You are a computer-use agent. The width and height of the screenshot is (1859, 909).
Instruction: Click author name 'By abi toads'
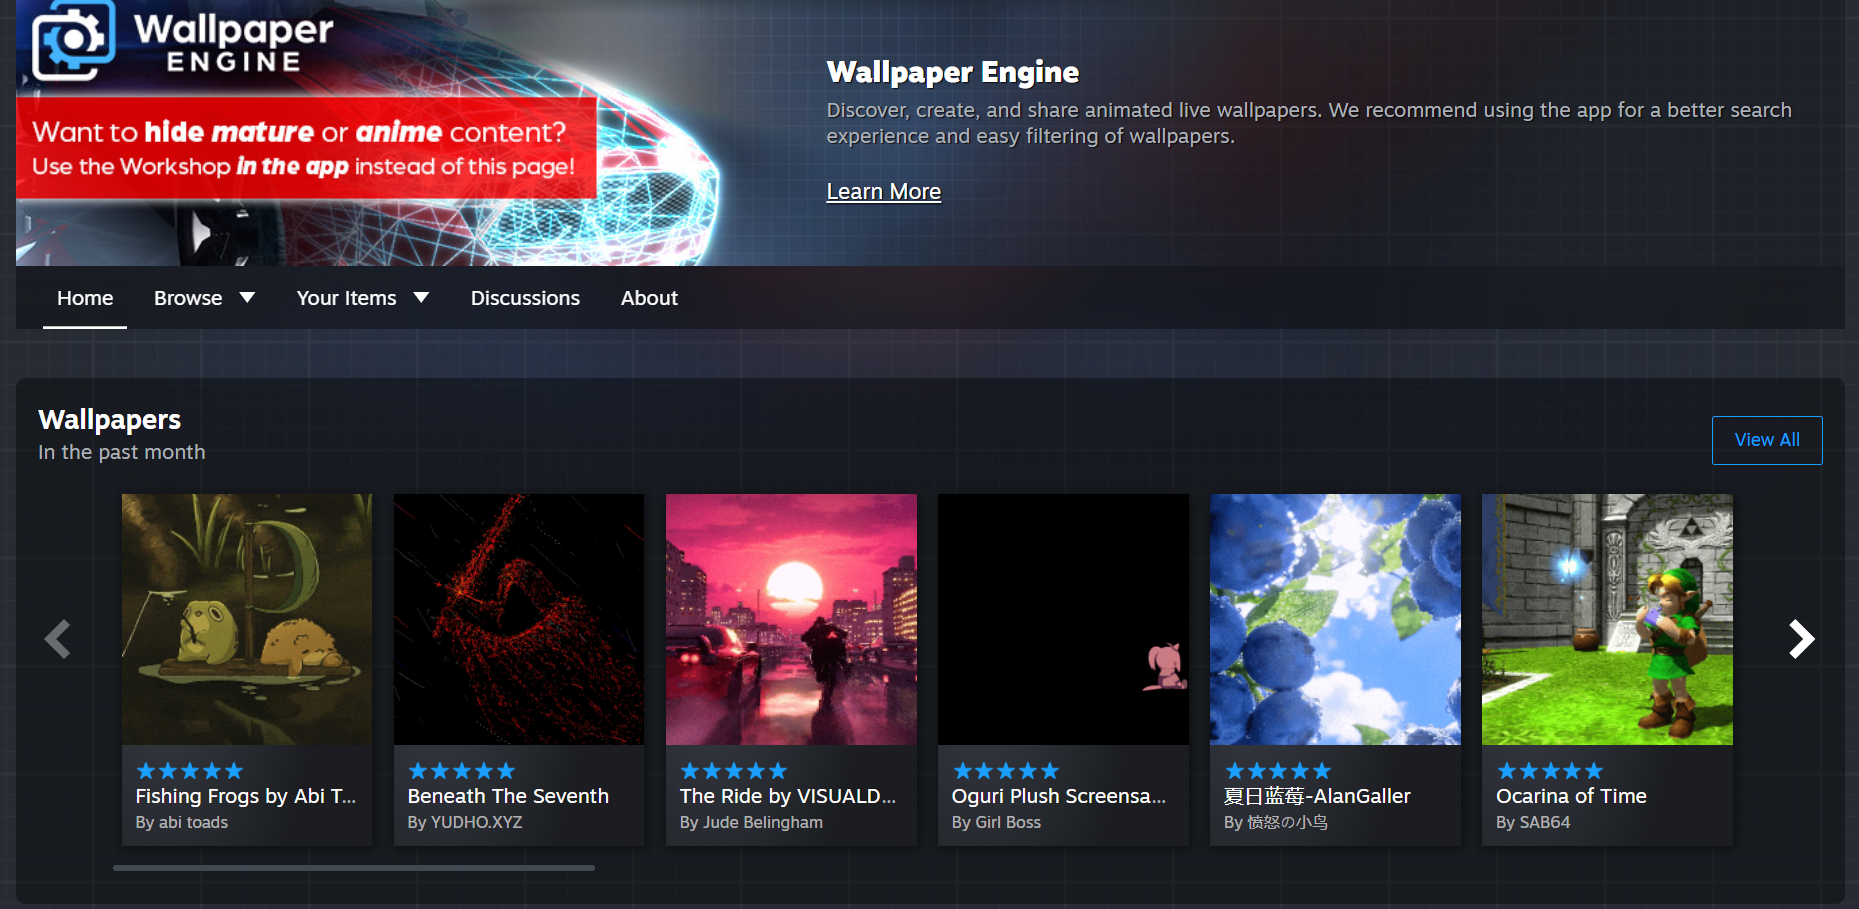pos(182,822)
